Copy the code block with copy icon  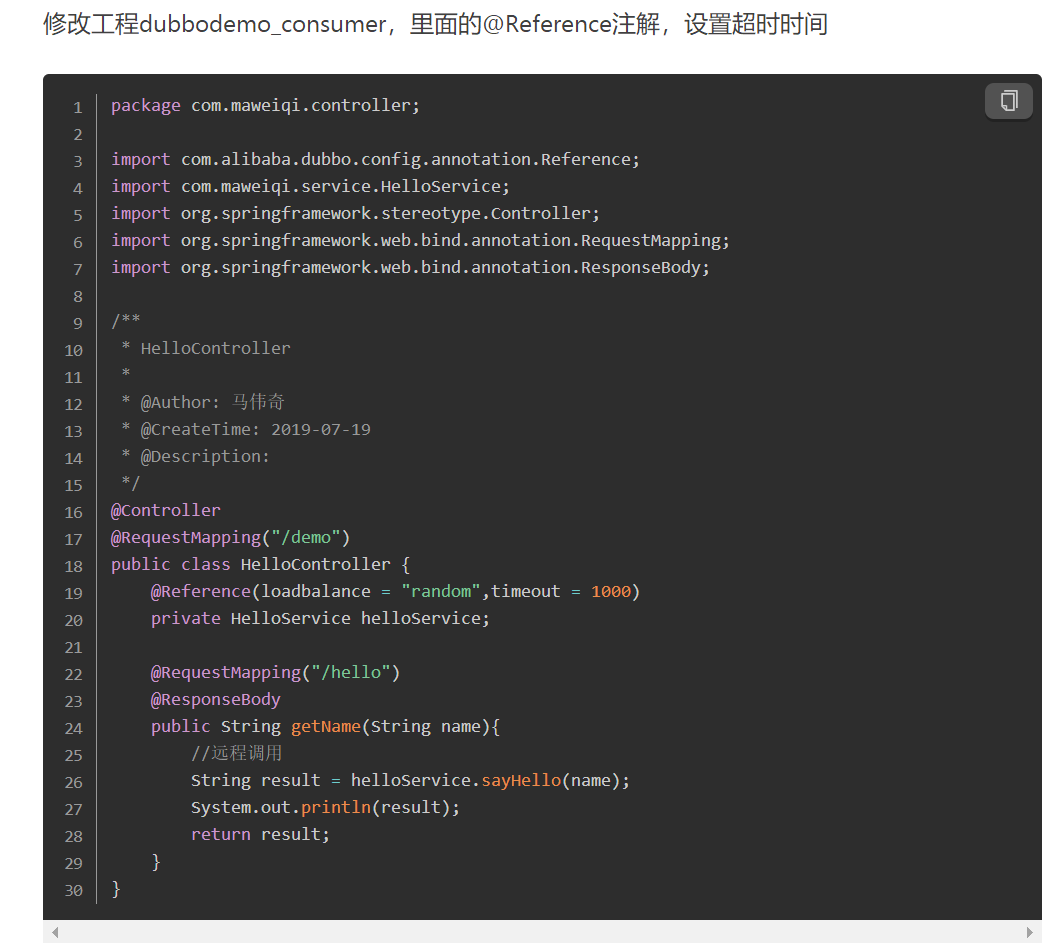pos(1008,100)
